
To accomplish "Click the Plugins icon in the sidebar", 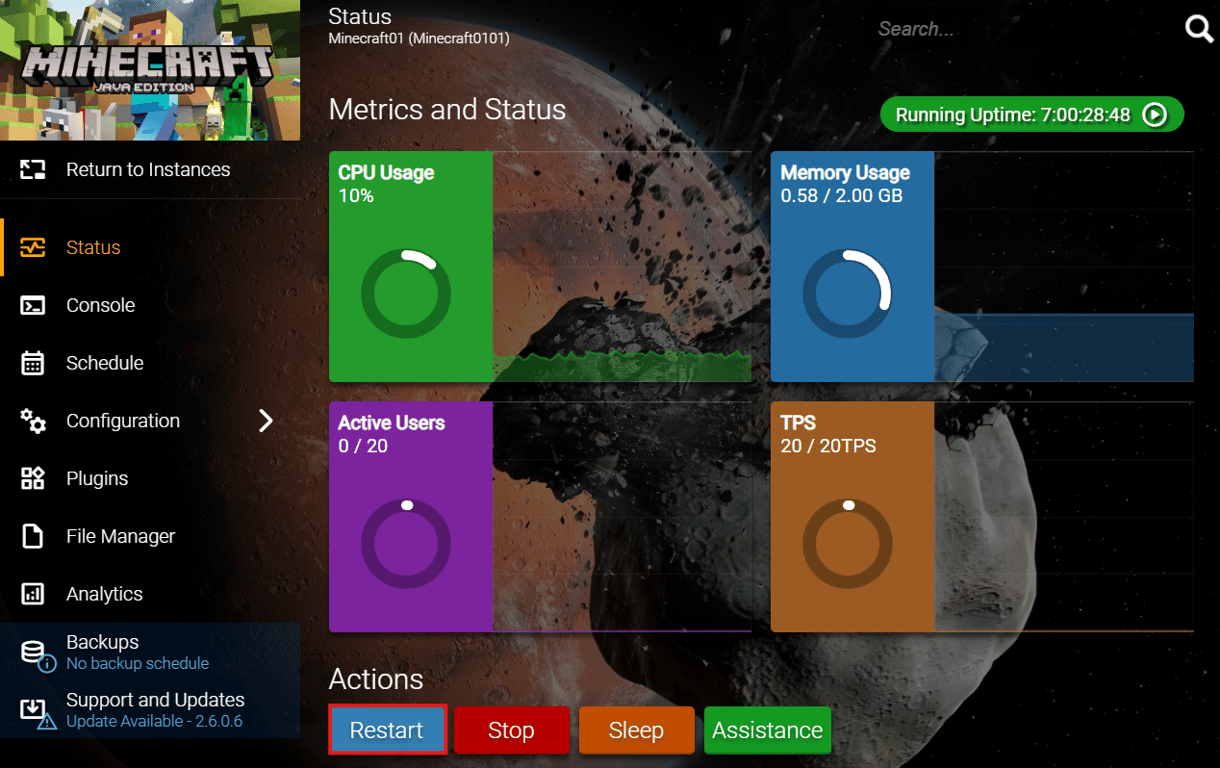I will [34, 478].
